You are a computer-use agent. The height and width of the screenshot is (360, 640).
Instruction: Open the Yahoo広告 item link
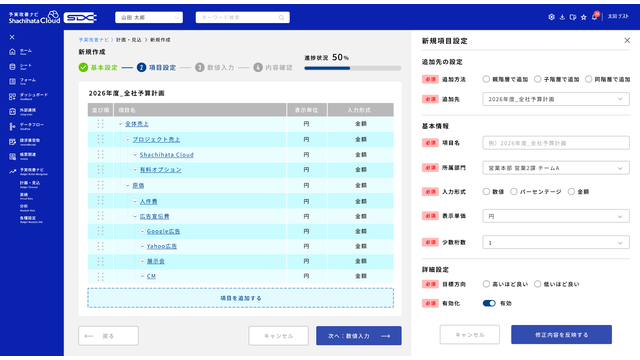pyautogui.click(x=162, y=246)
